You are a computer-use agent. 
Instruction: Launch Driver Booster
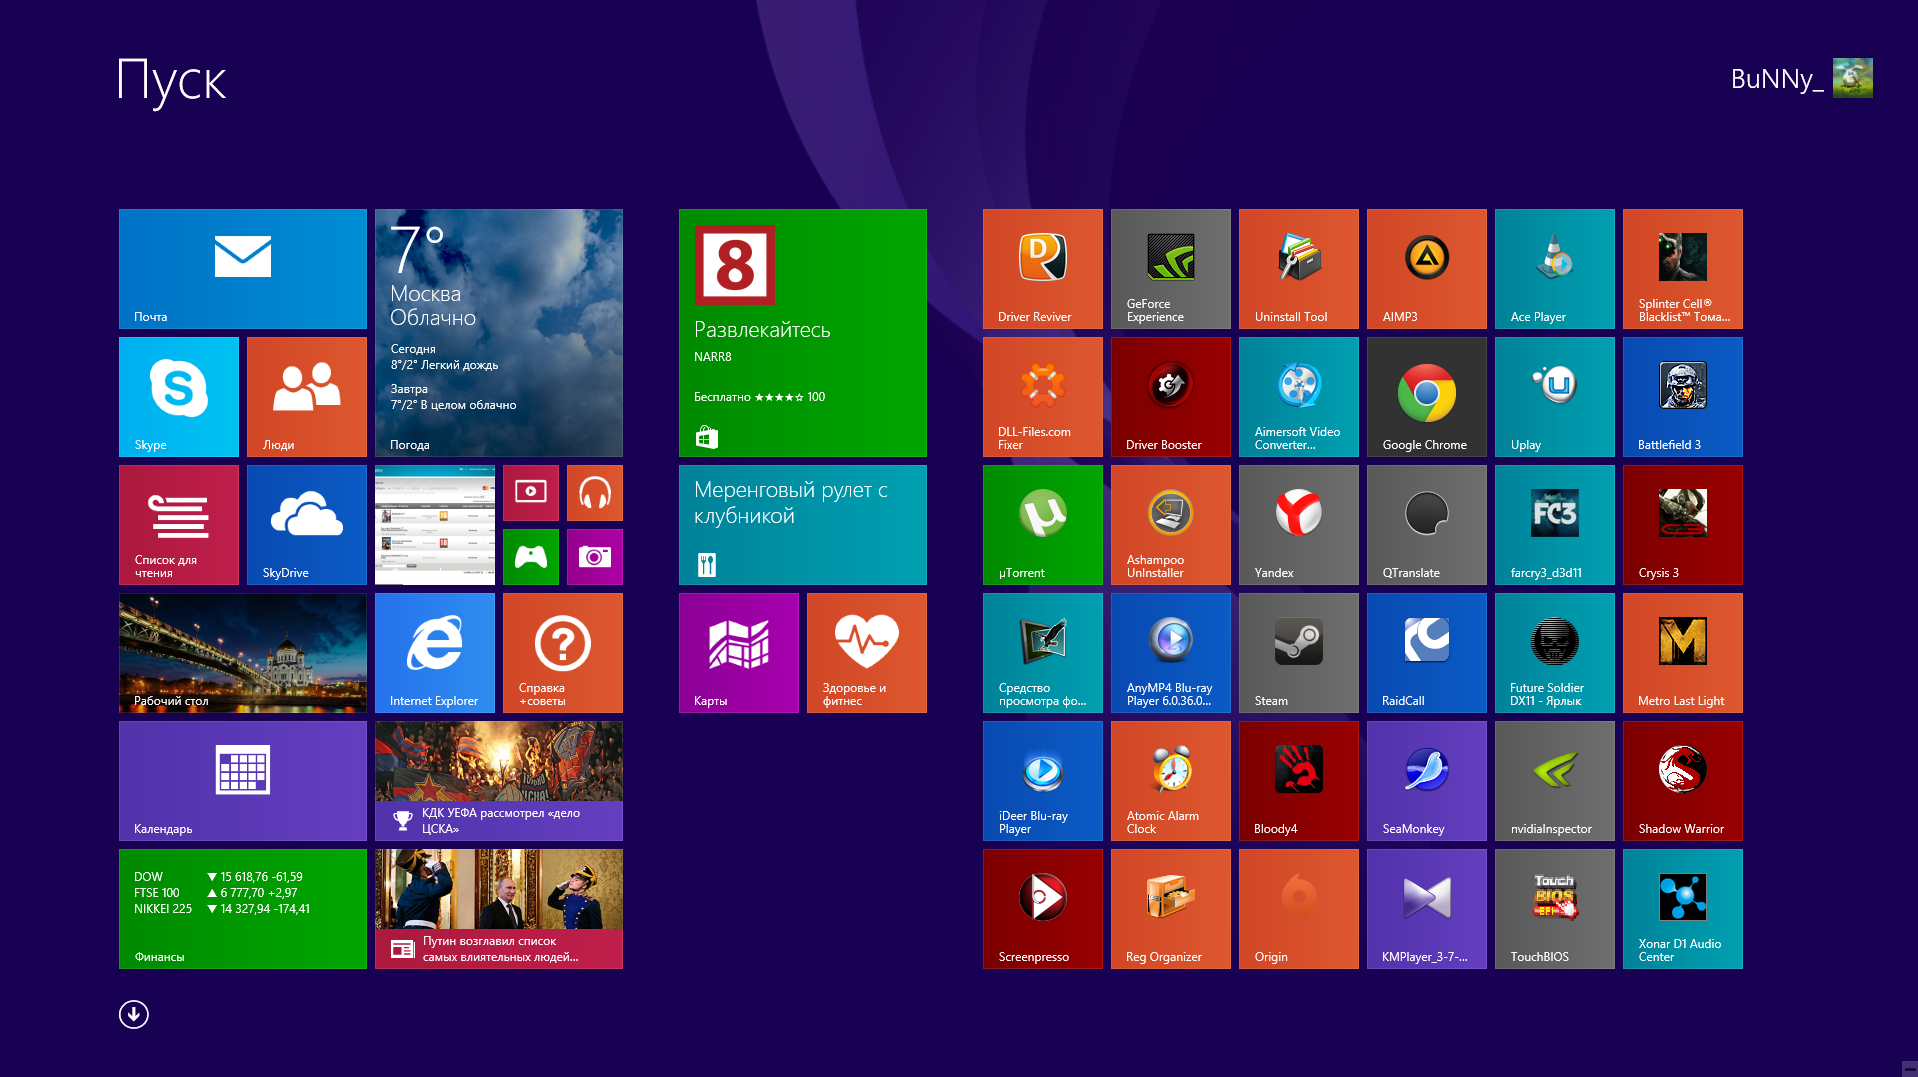tap(1171, 397)
